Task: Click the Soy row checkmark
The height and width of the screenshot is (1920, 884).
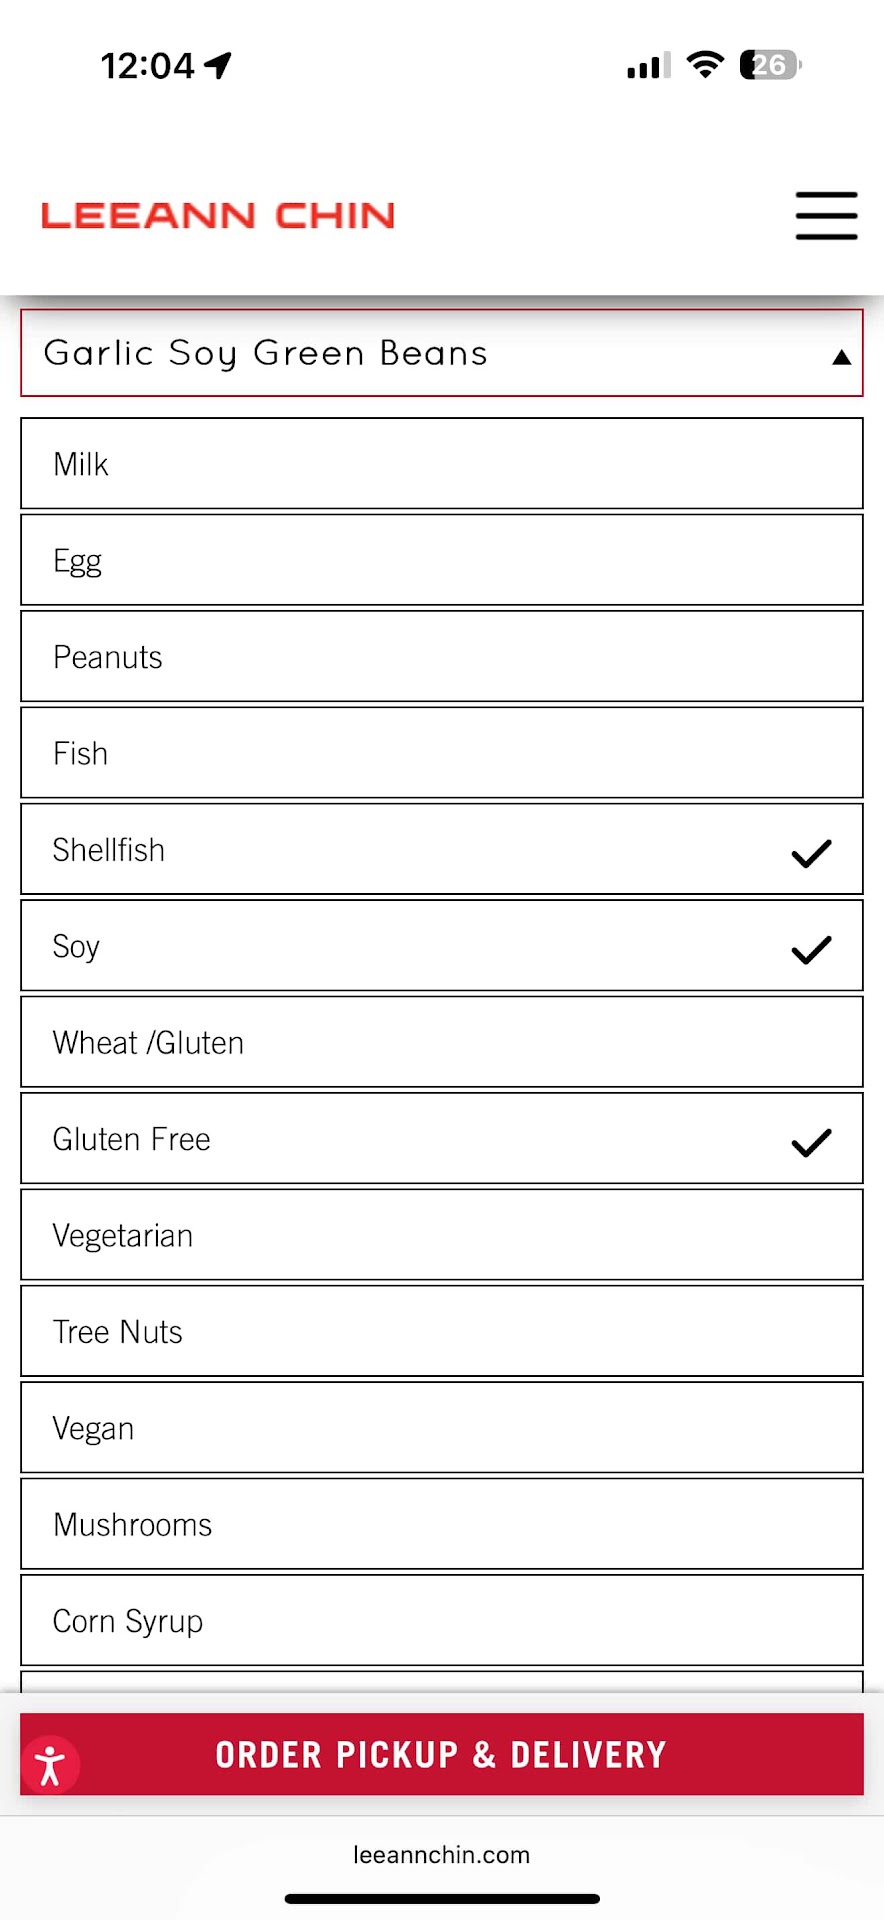Action: pyautogui.click(x=811, y=948)
